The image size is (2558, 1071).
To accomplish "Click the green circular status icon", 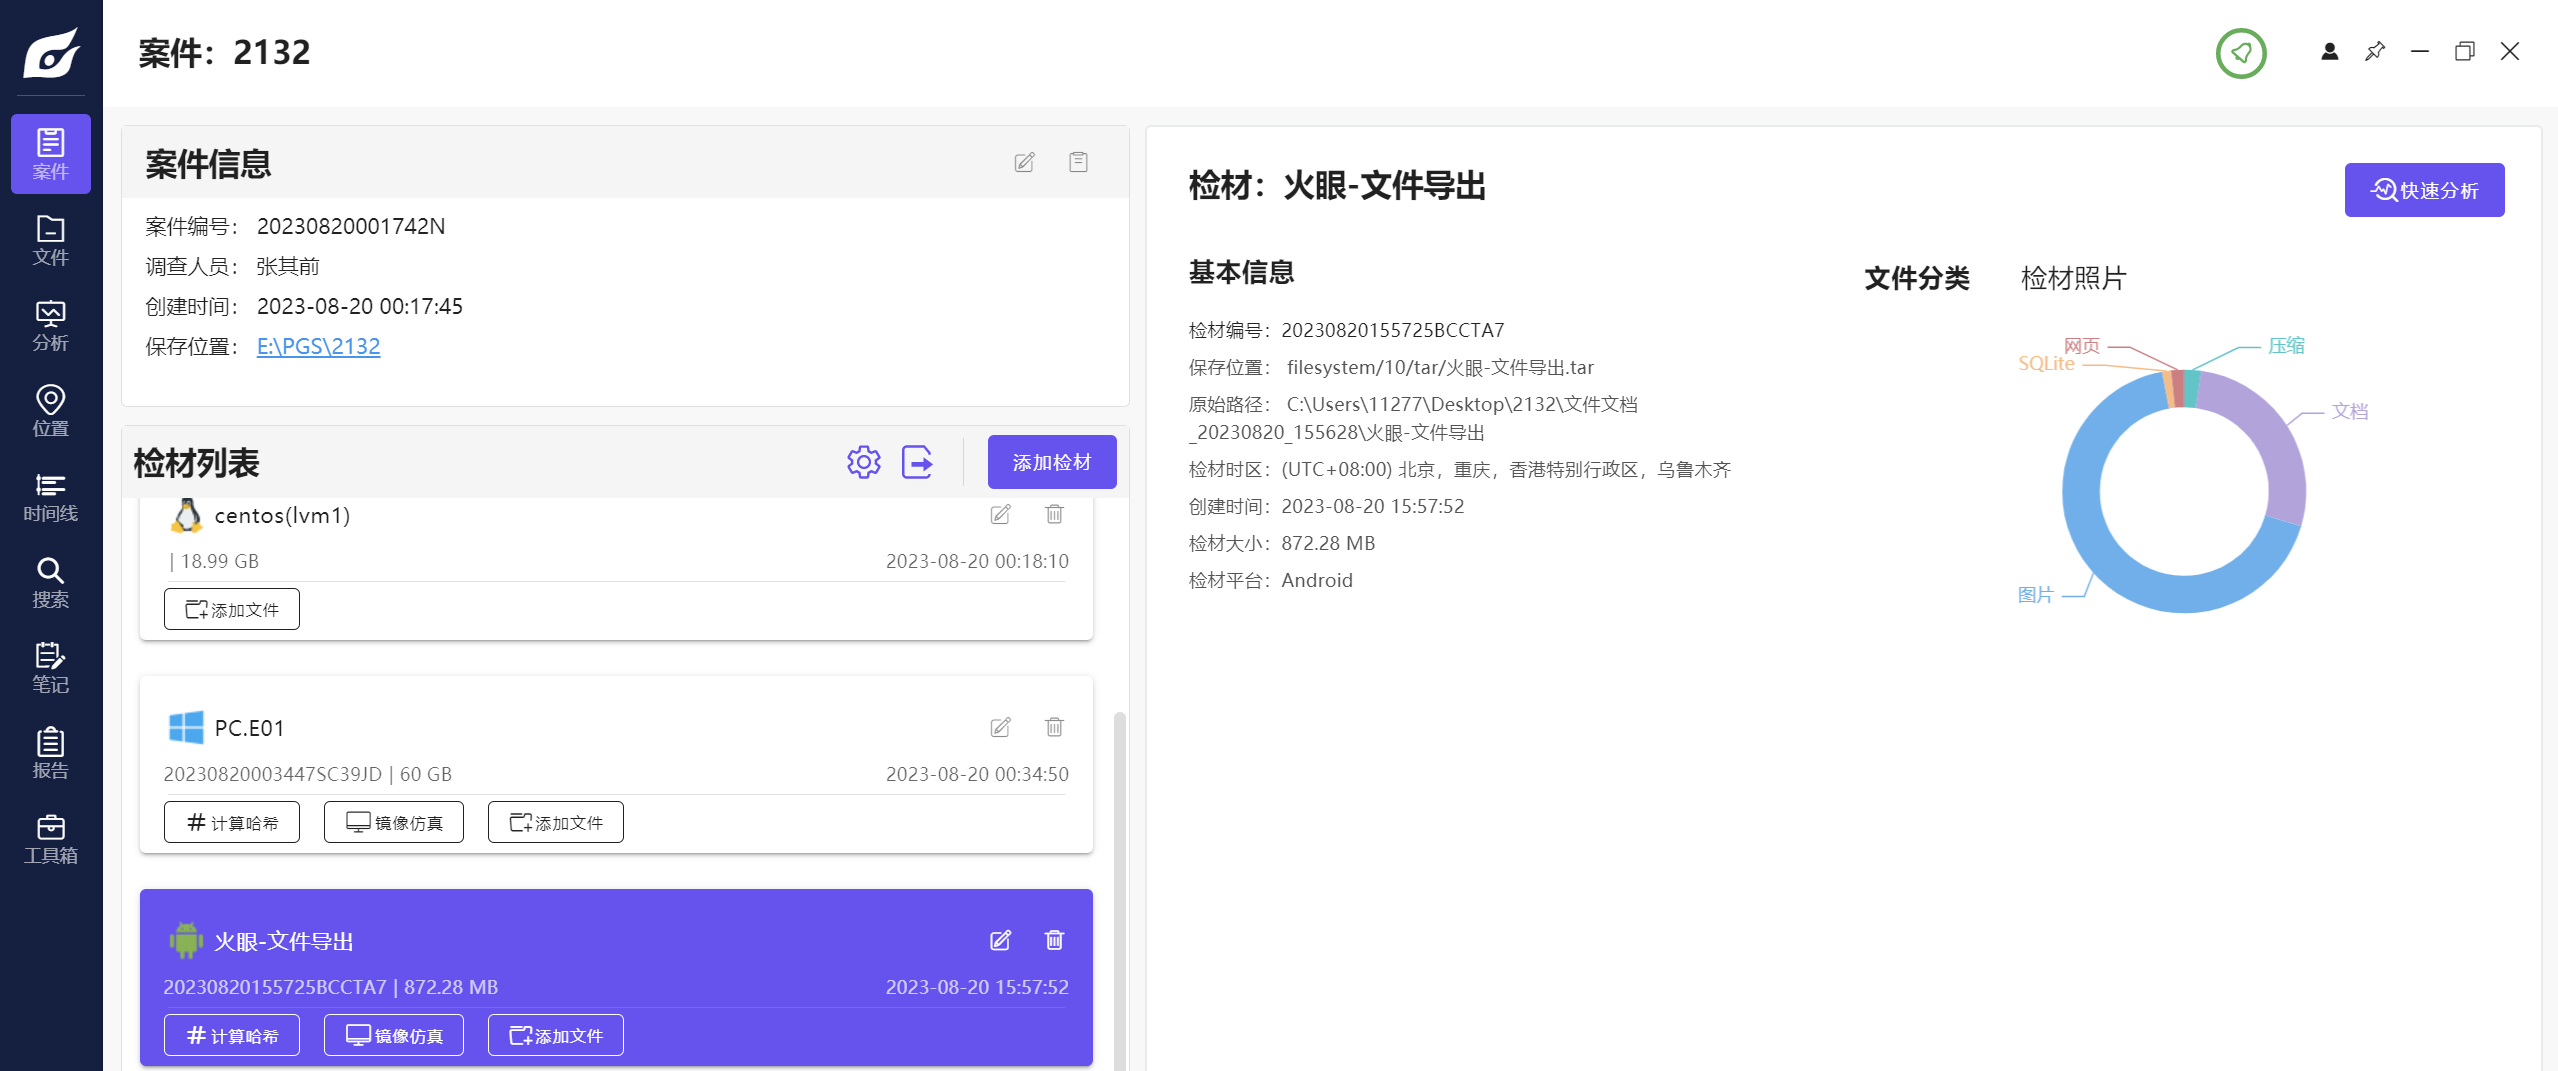I will [x=2241, y=53].
